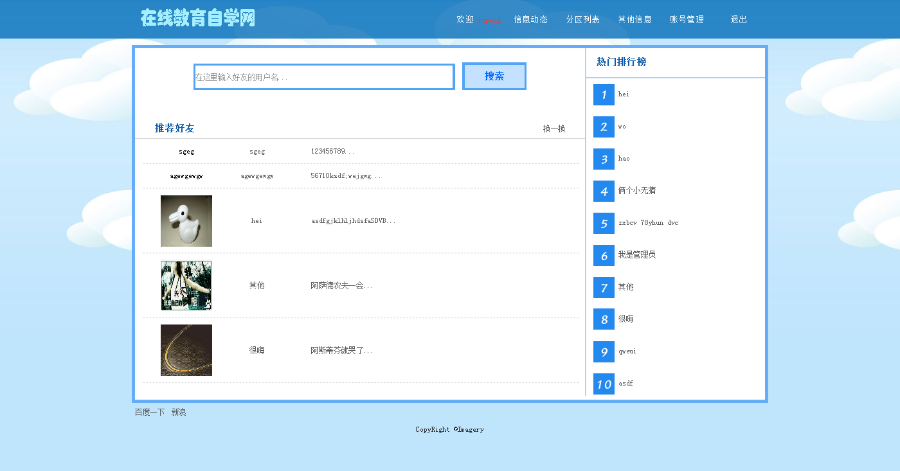Click the rank 8 badge icon
The width and height of the screenshot is (900, 471).
point(603,320)
